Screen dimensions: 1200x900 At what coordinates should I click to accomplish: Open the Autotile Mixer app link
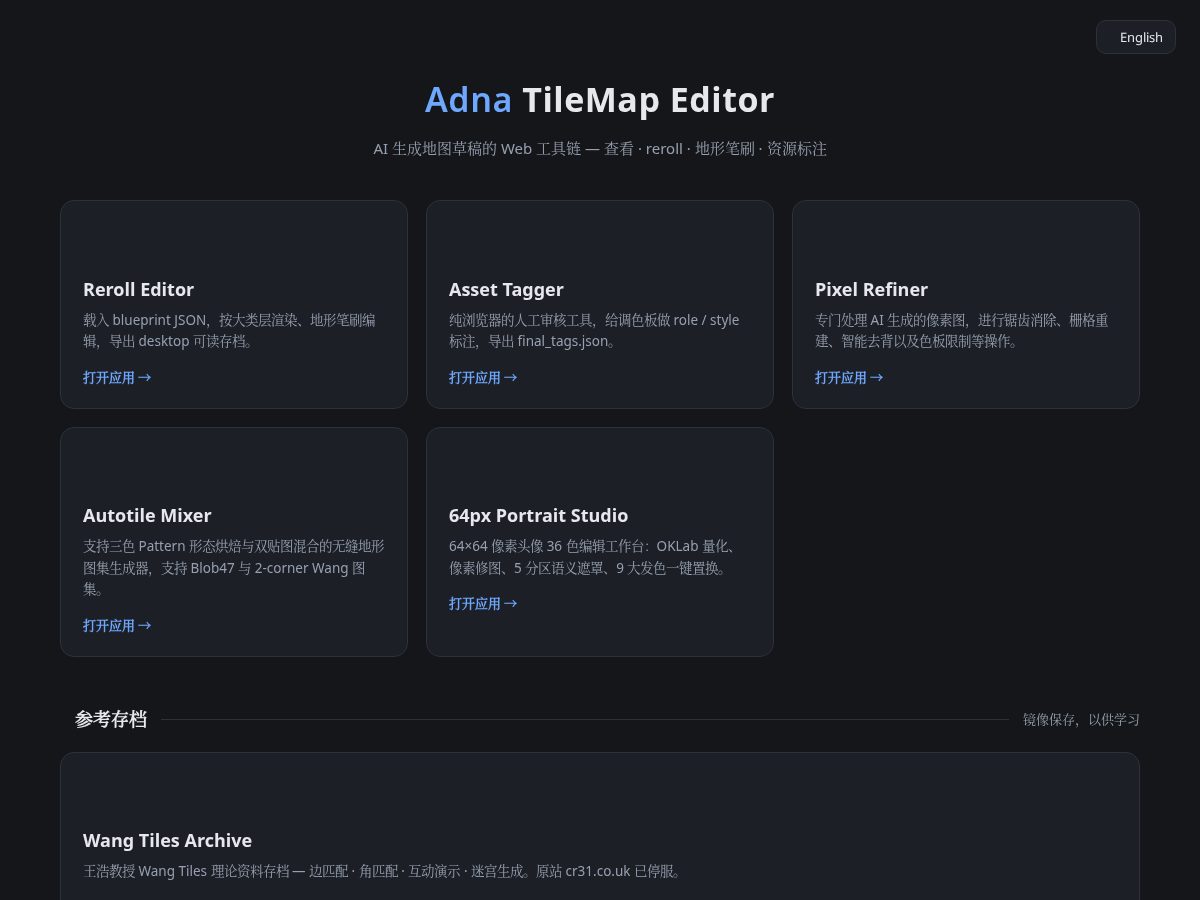click(x=117, y=625)
